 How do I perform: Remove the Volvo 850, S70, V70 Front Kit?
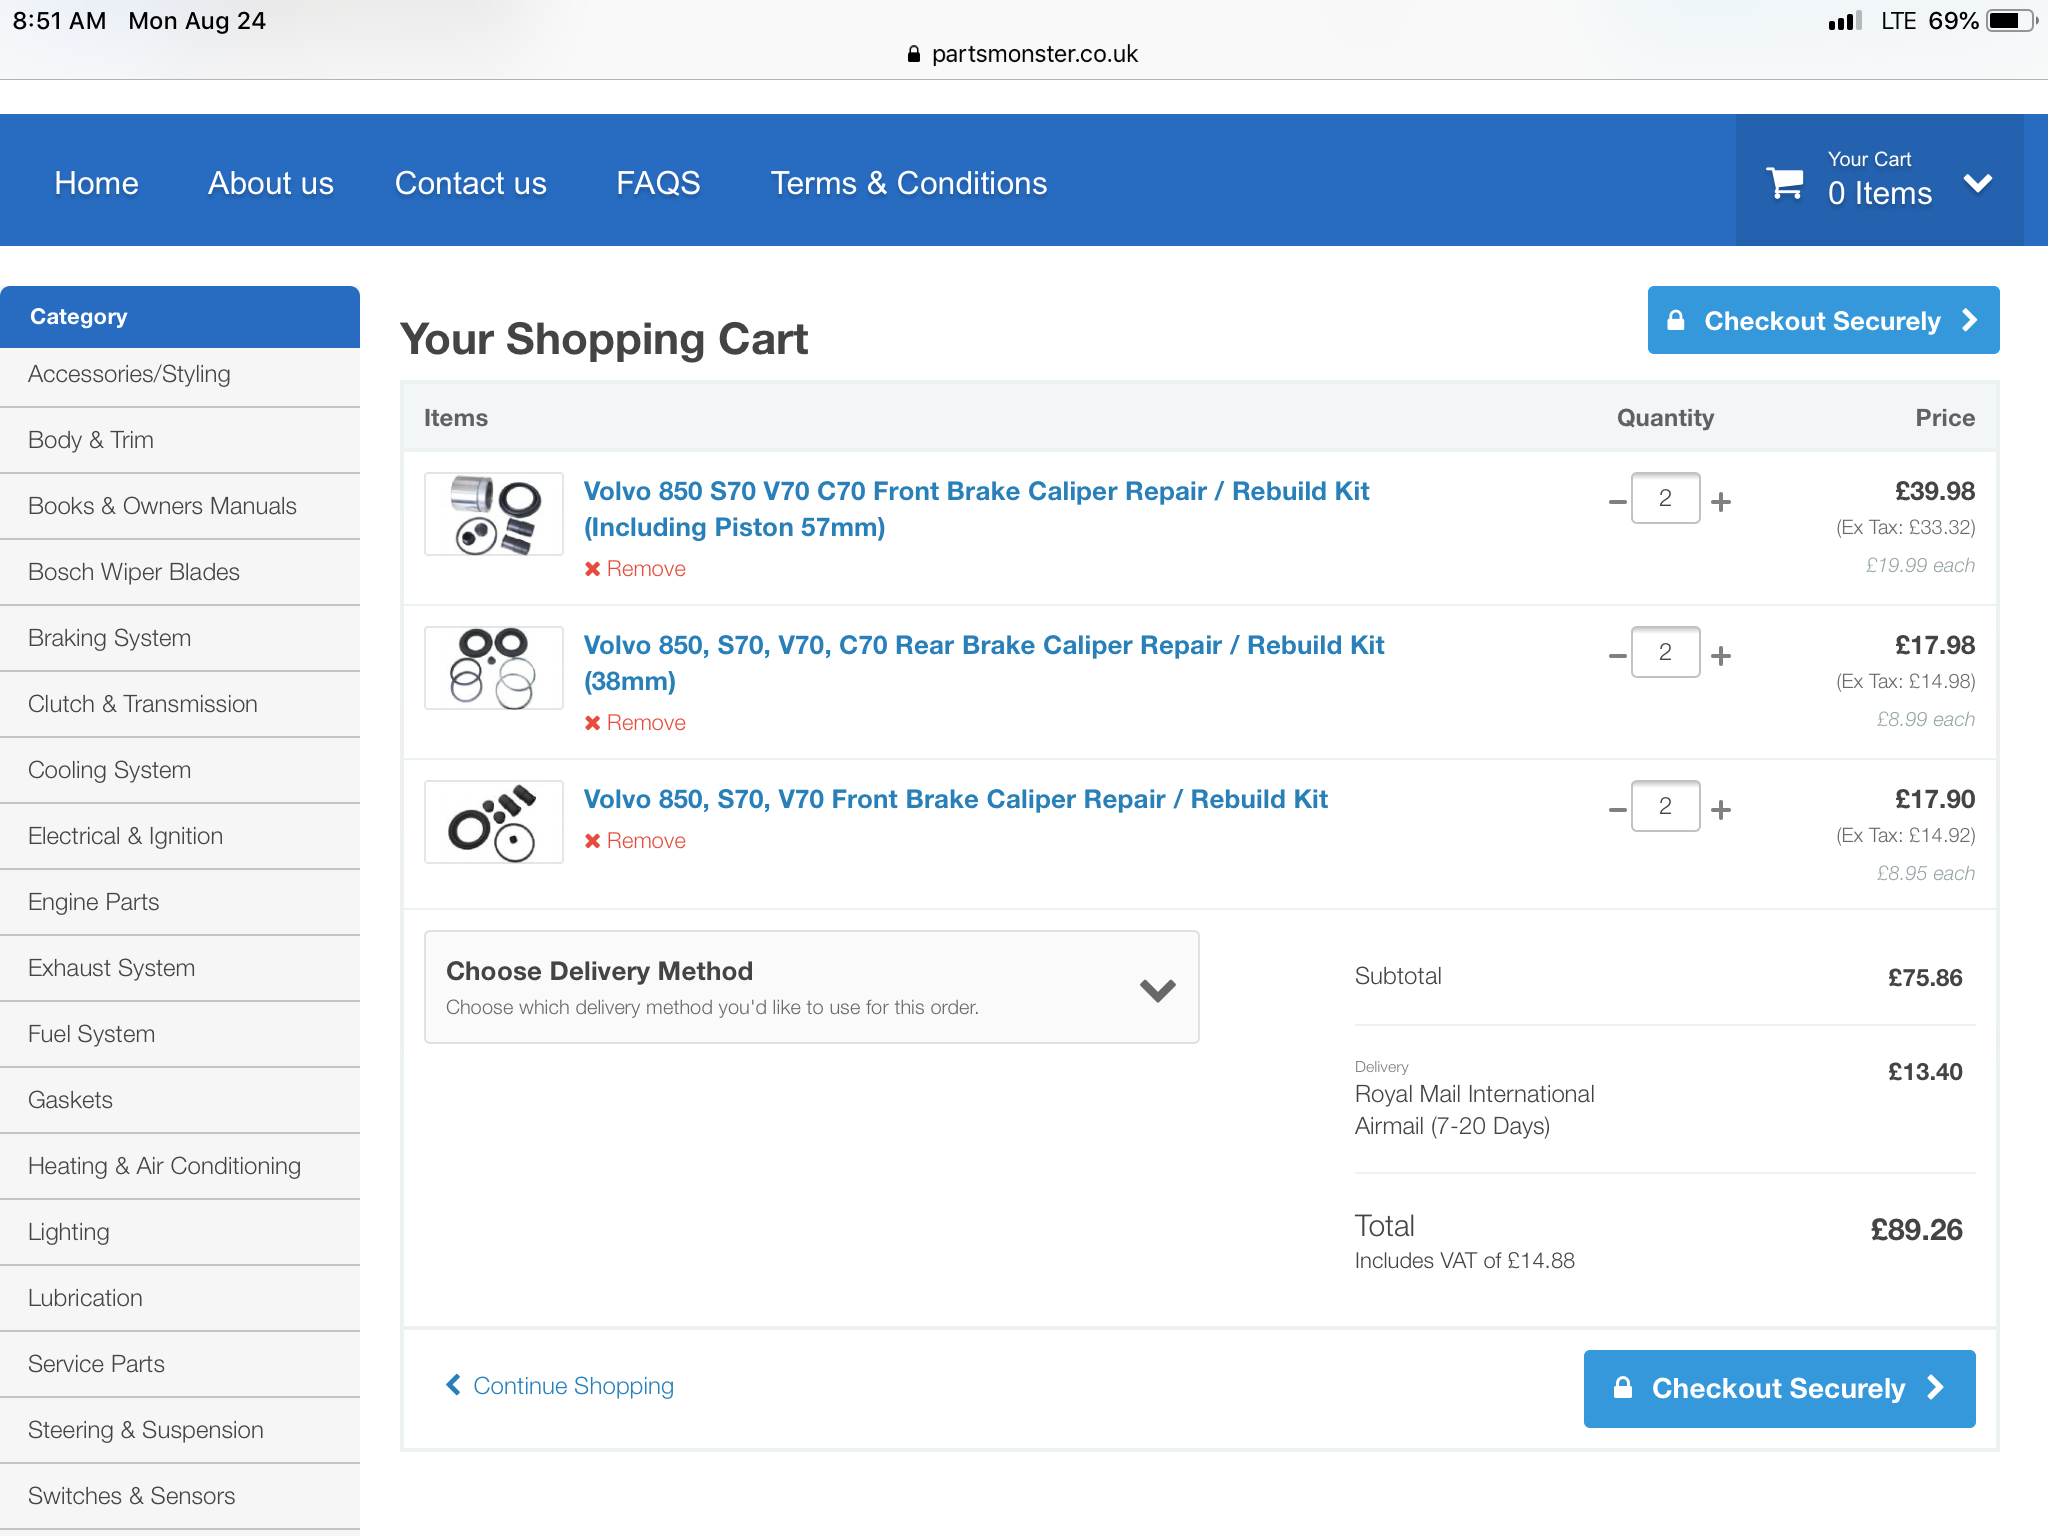point(635,840)
